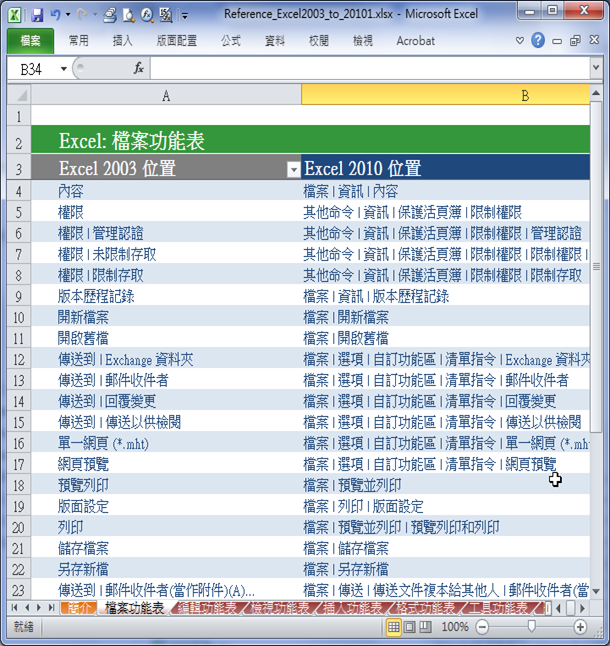Open the undo history dropdown arrow
610x646 pixels.
pos(68,15)
